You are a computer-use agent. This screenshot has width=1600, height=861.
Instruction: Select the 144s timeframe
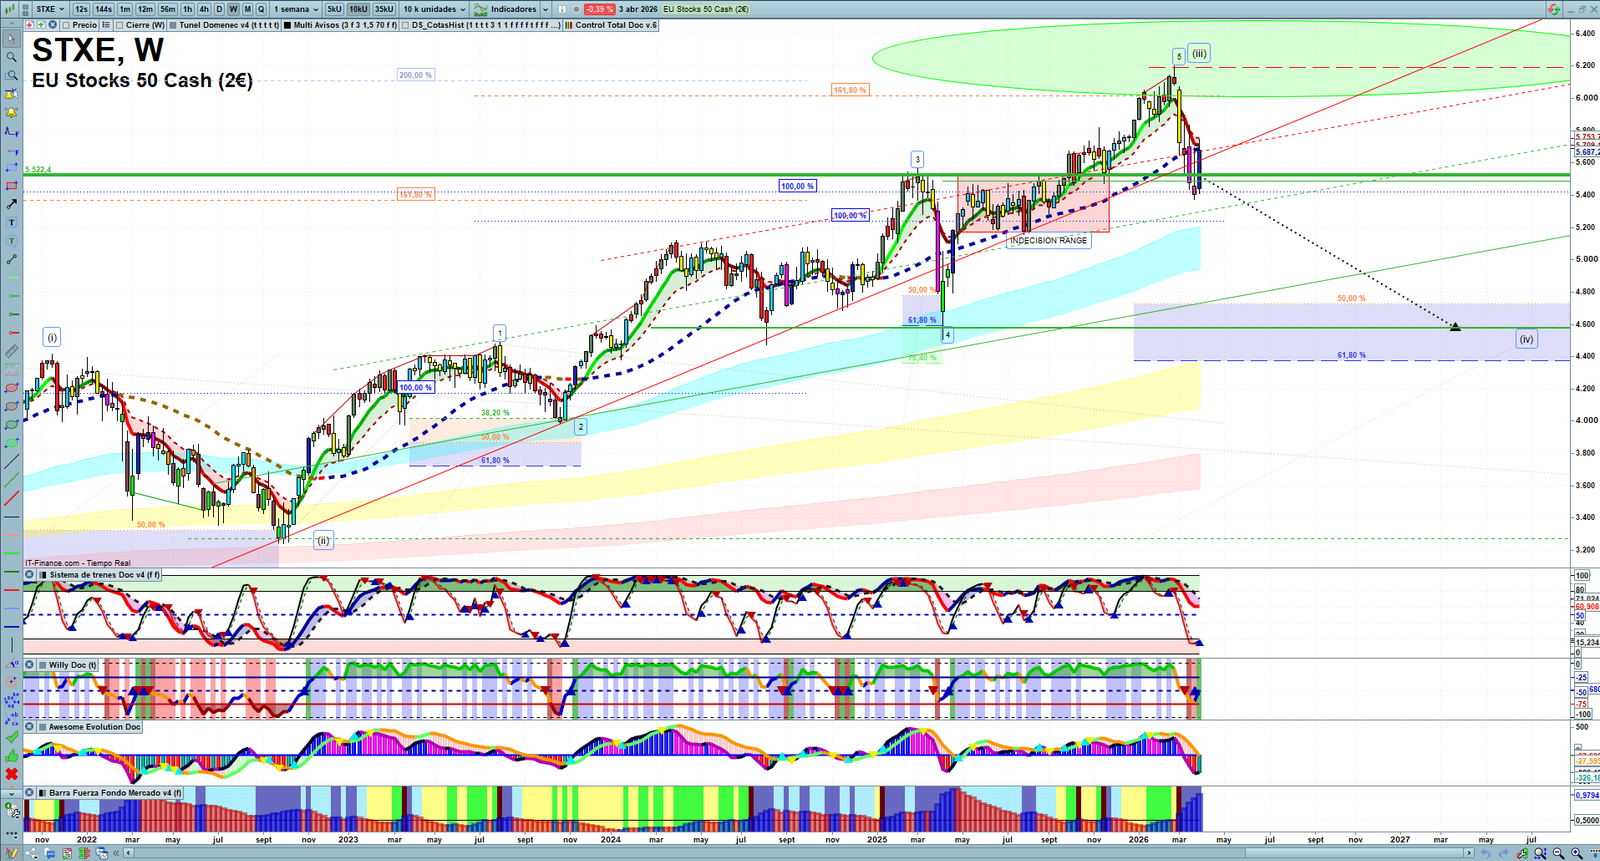[103, 9]
